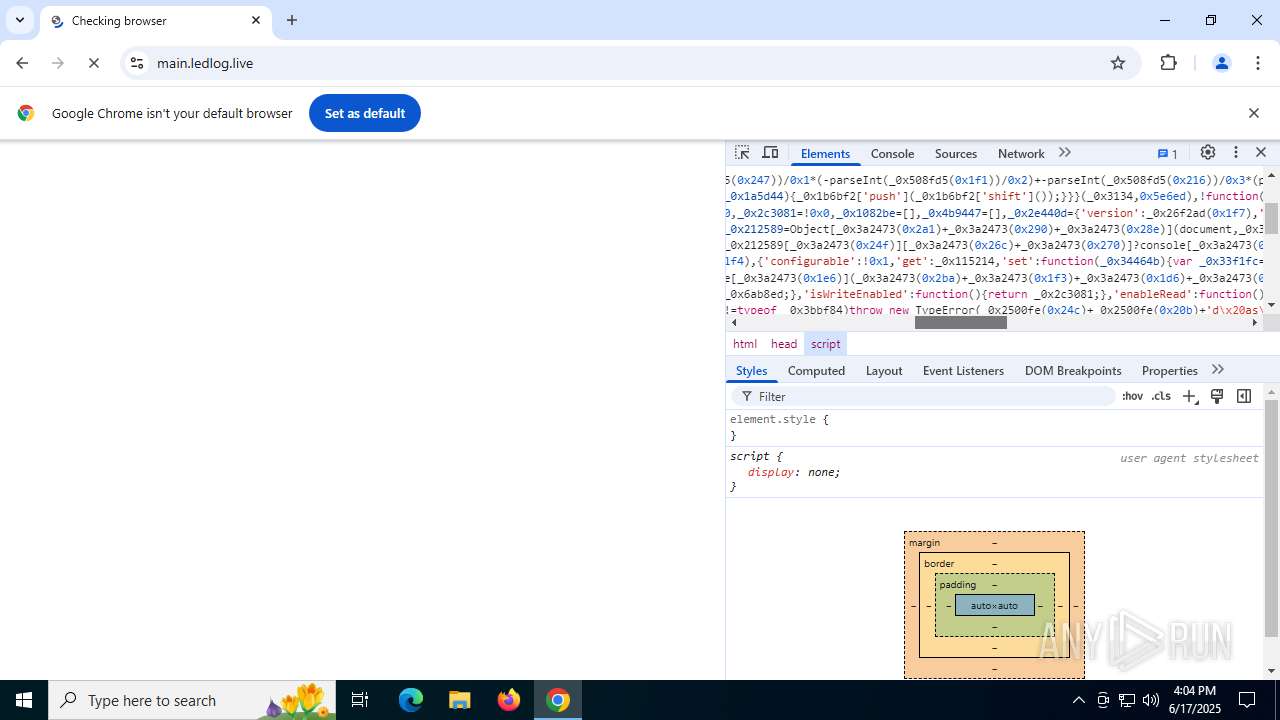Open the Extensions puzzle icon
Viewport: 1280px width, 720px height.
[1169, 63]
